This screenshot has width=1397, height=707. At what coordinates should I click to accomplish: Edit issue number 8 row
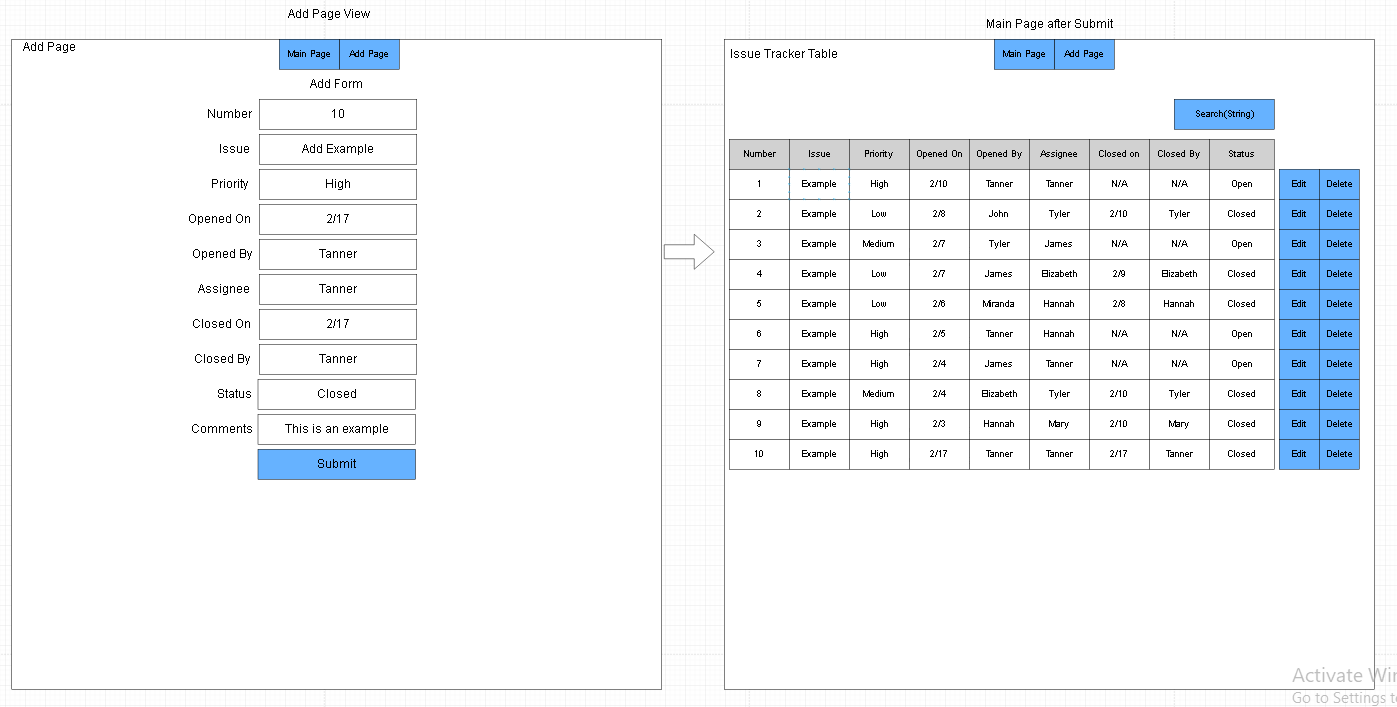coord(1299,394)
